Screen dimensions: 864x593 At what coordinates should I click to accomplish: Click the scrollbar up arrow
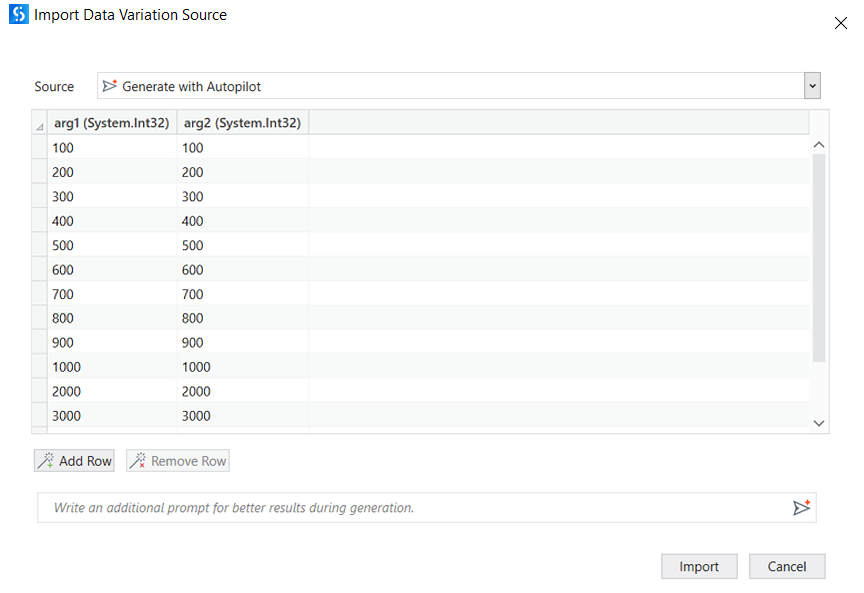tap(819, 144)
